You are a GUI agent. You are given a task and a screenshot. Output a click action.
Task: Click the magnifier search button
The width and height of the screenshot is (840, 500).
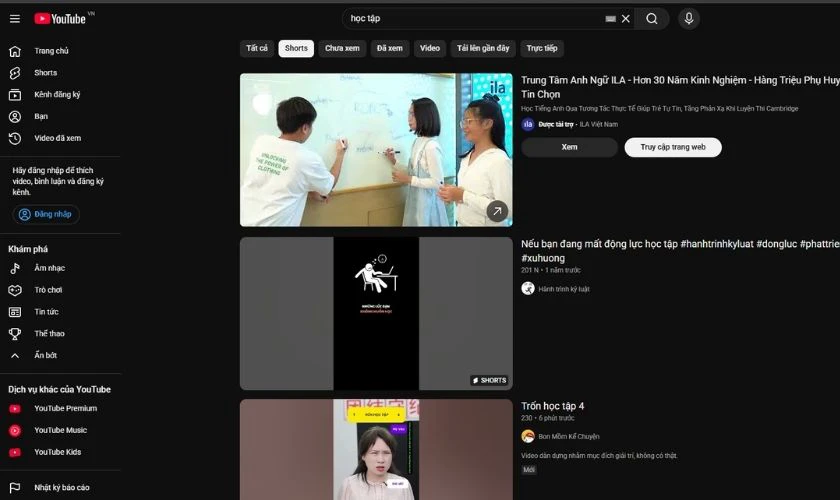[x=651, y=19]
